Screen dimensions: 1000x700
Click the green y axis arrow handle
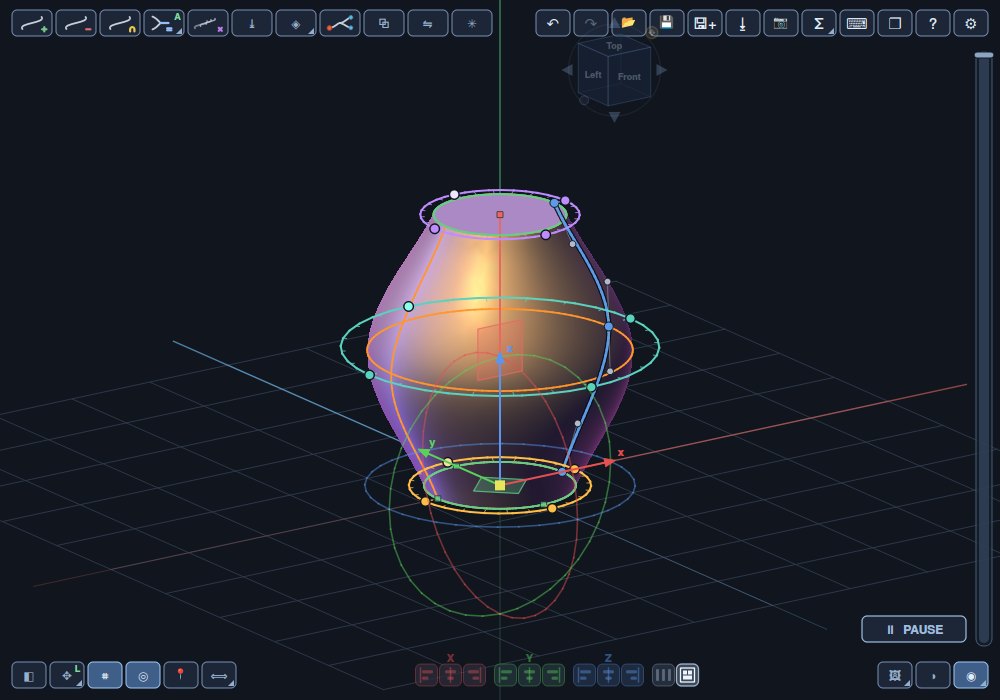[x=425, y=452]
